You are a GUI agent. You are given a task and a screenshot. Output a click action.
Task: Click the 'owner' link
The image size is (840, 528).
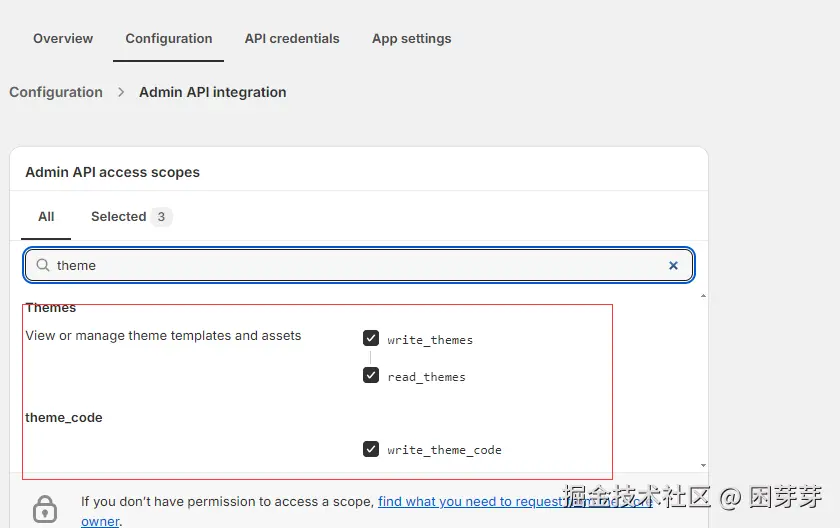tap(99, 521)
